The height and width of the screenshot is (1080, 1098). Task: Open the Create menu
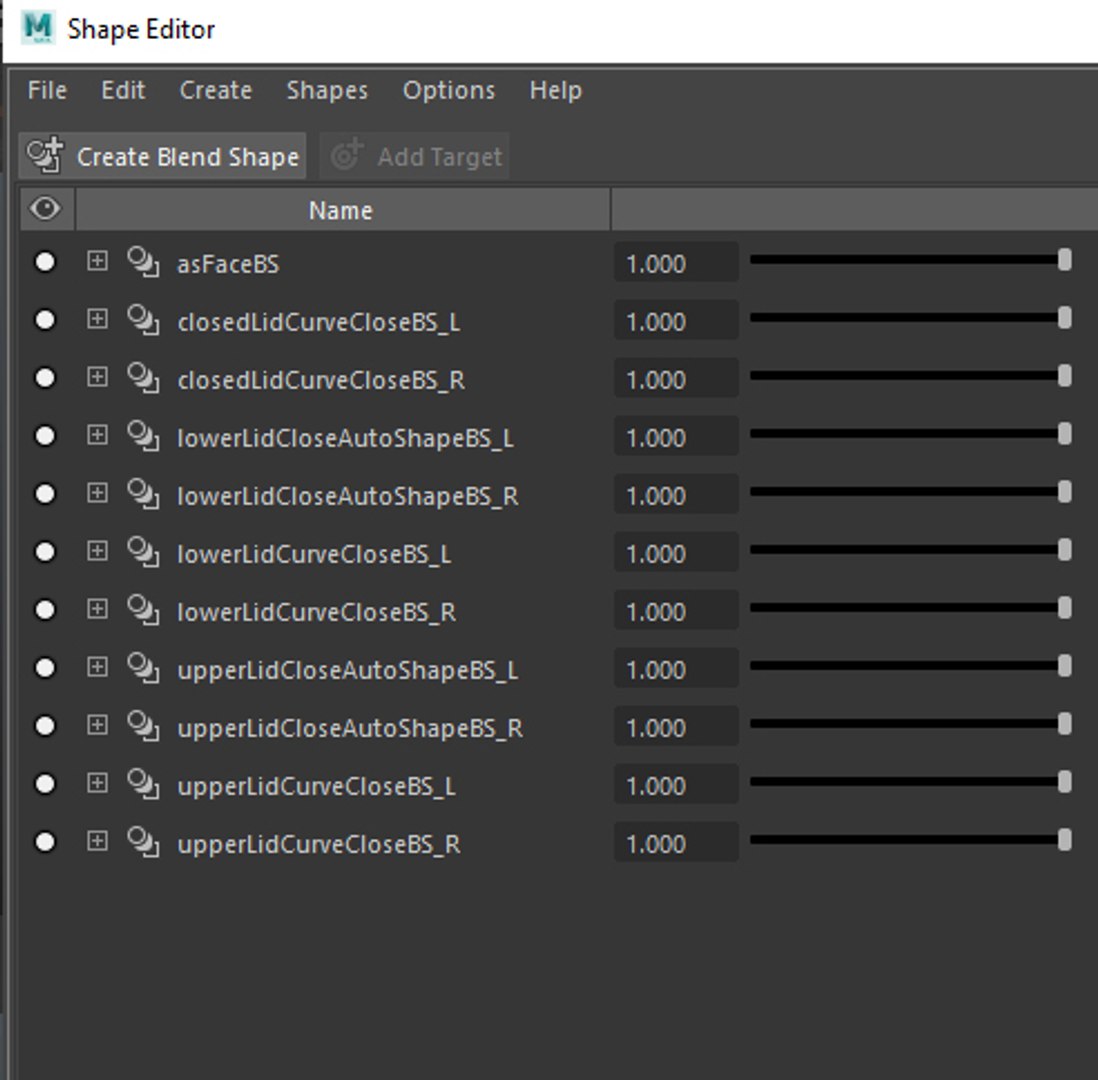click(x=216, y=90)
